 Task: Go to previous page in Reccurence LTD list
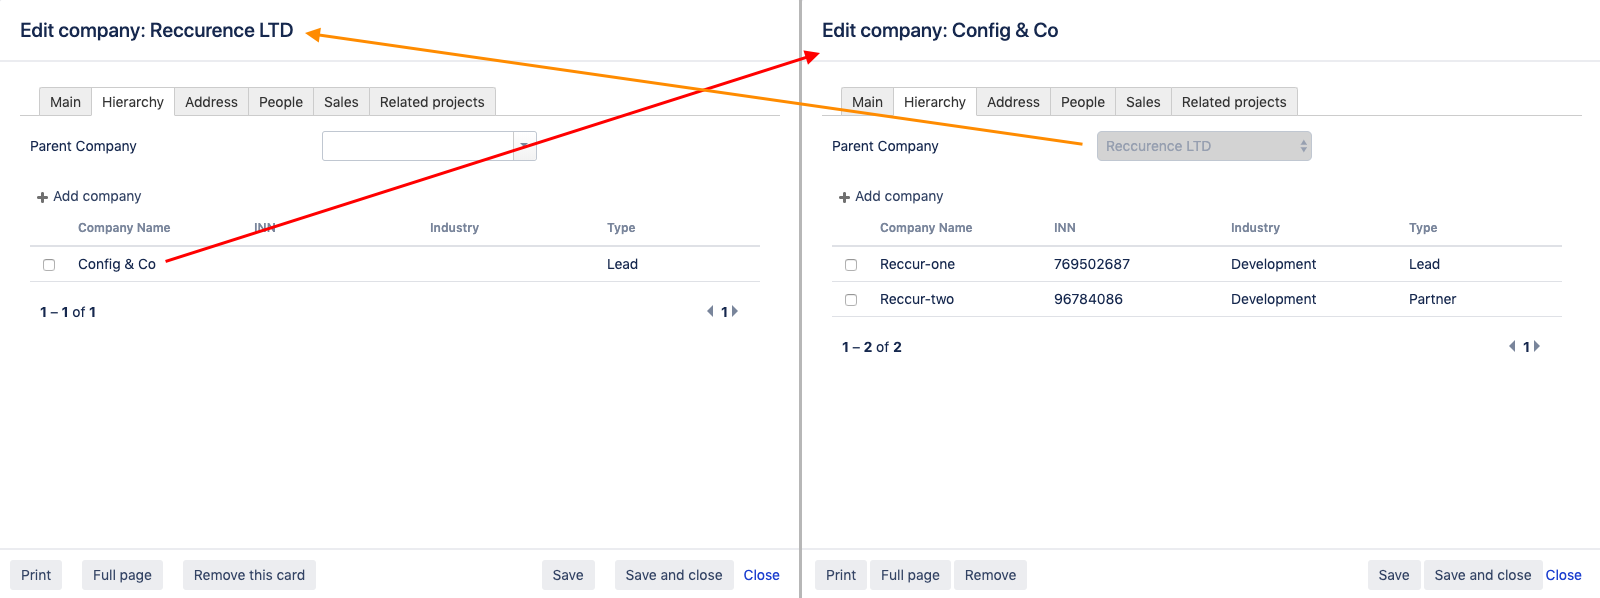pyautogui.click(x=710, y=312)
